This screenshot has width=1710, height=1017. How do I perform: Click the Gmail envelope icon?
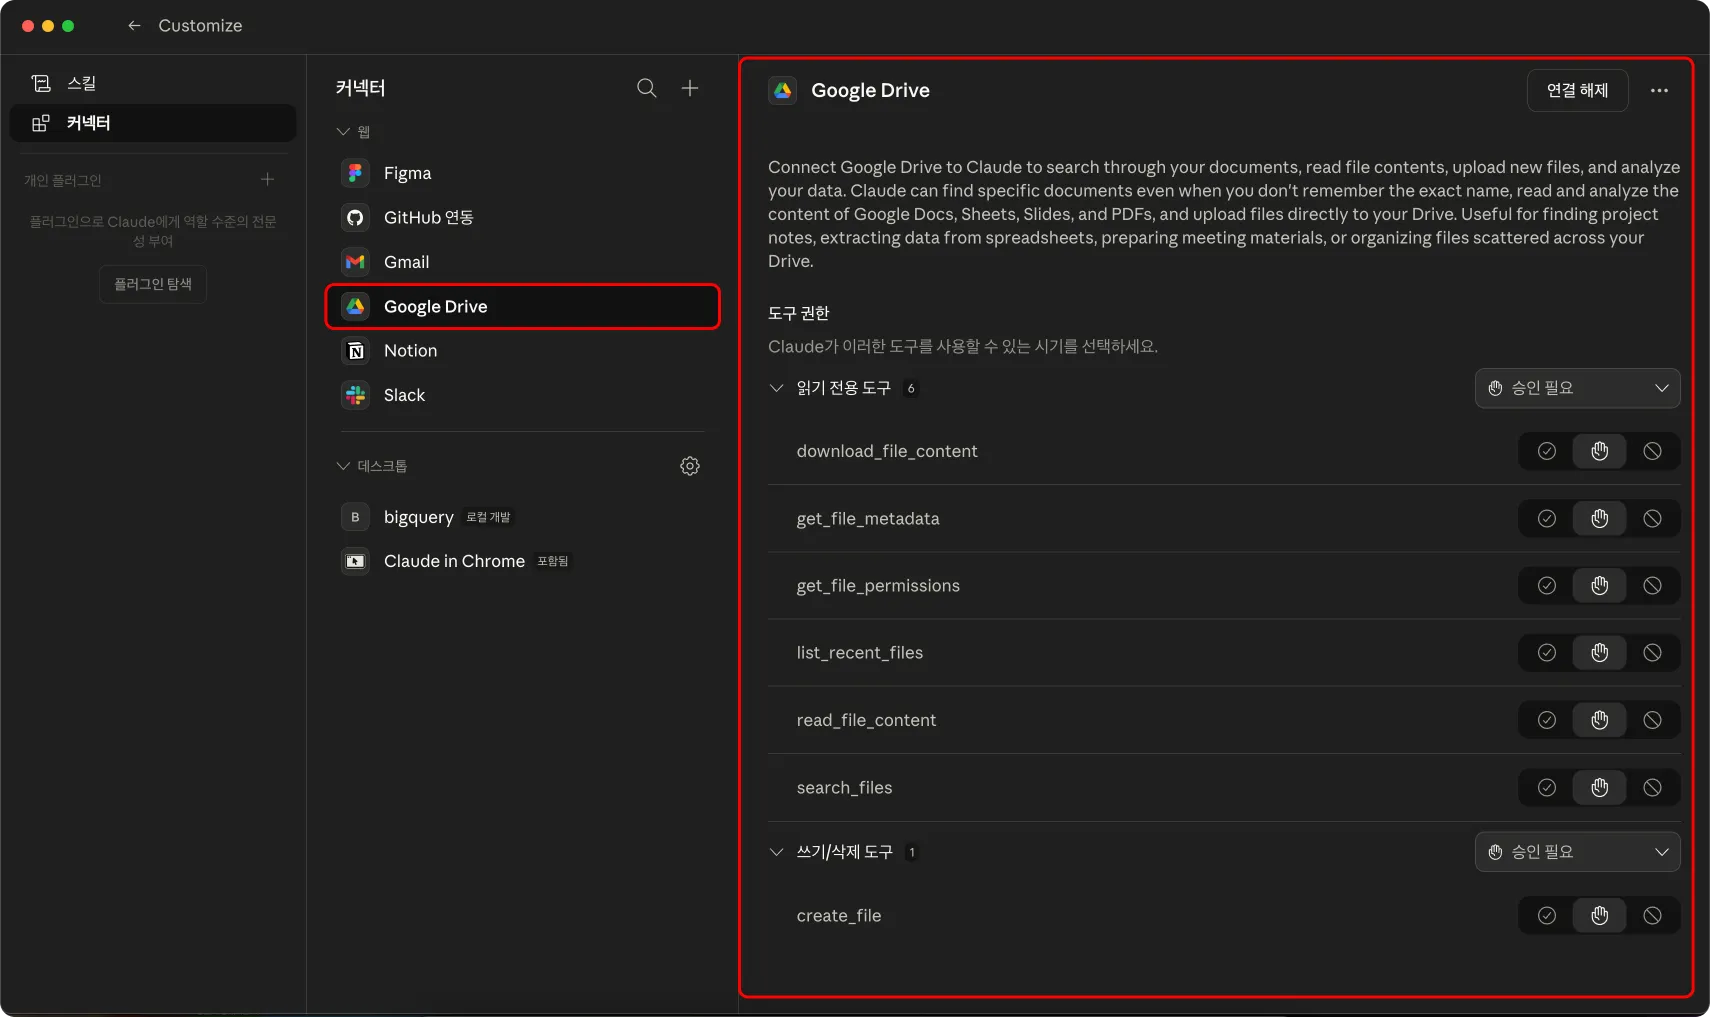coord(355,262)
